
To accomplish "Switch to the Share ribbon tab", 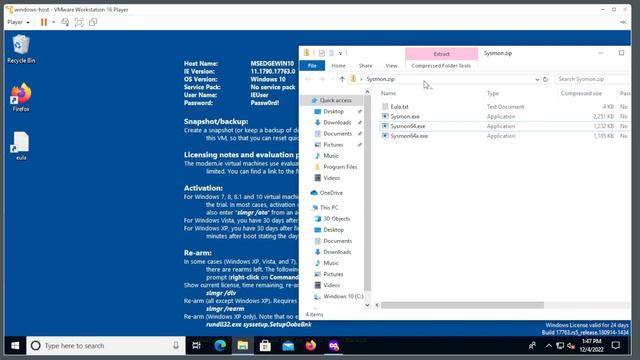I will click(365, 66).
